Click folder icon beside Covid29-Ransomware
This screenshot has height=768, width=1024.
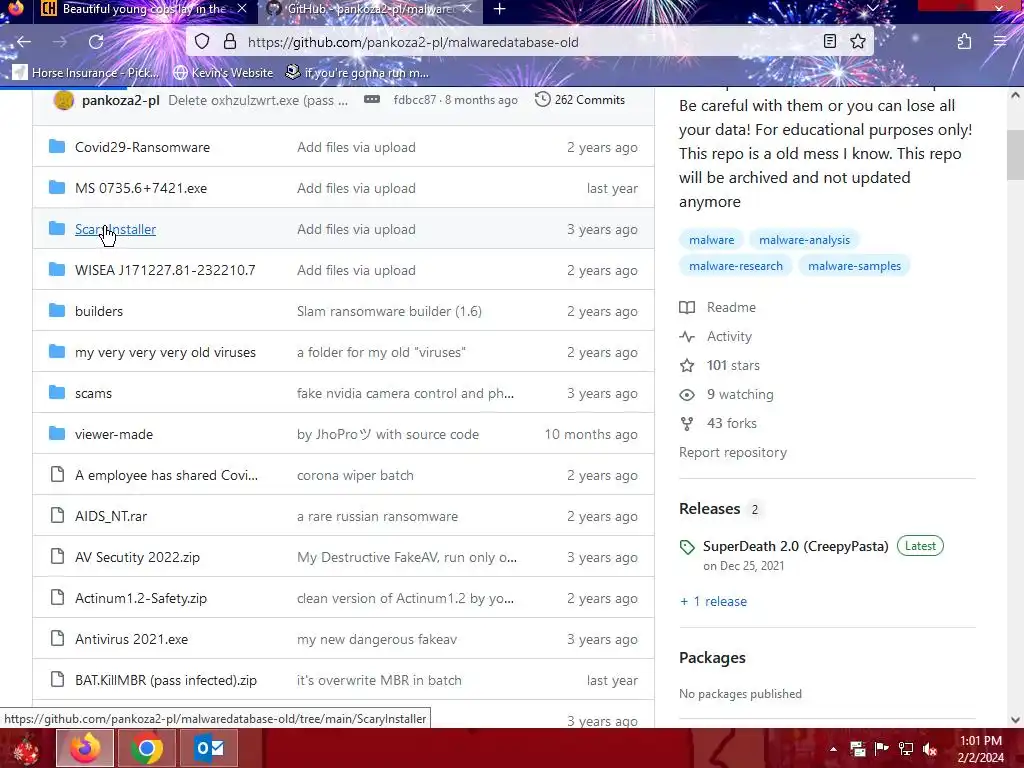[x=57, y=146]
